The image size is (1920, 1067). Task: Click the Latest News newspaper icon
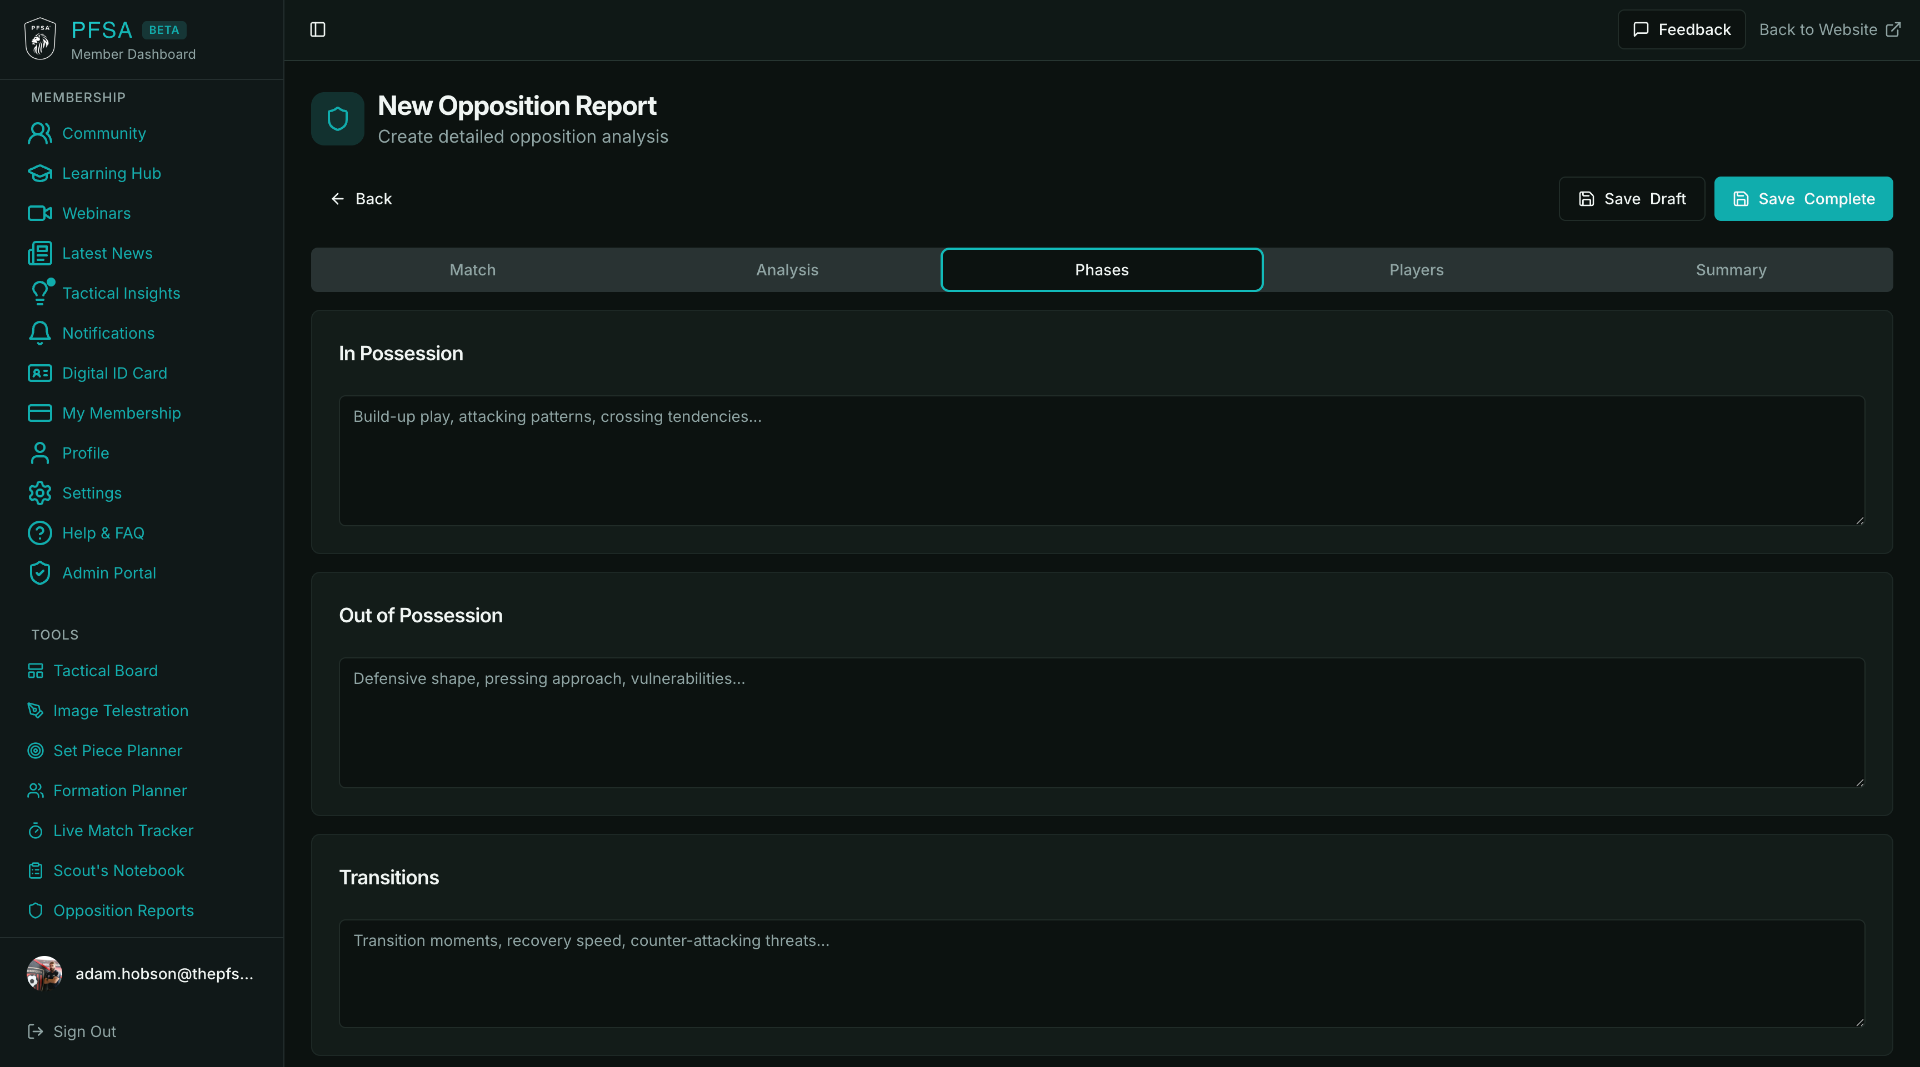pos(40,253)
